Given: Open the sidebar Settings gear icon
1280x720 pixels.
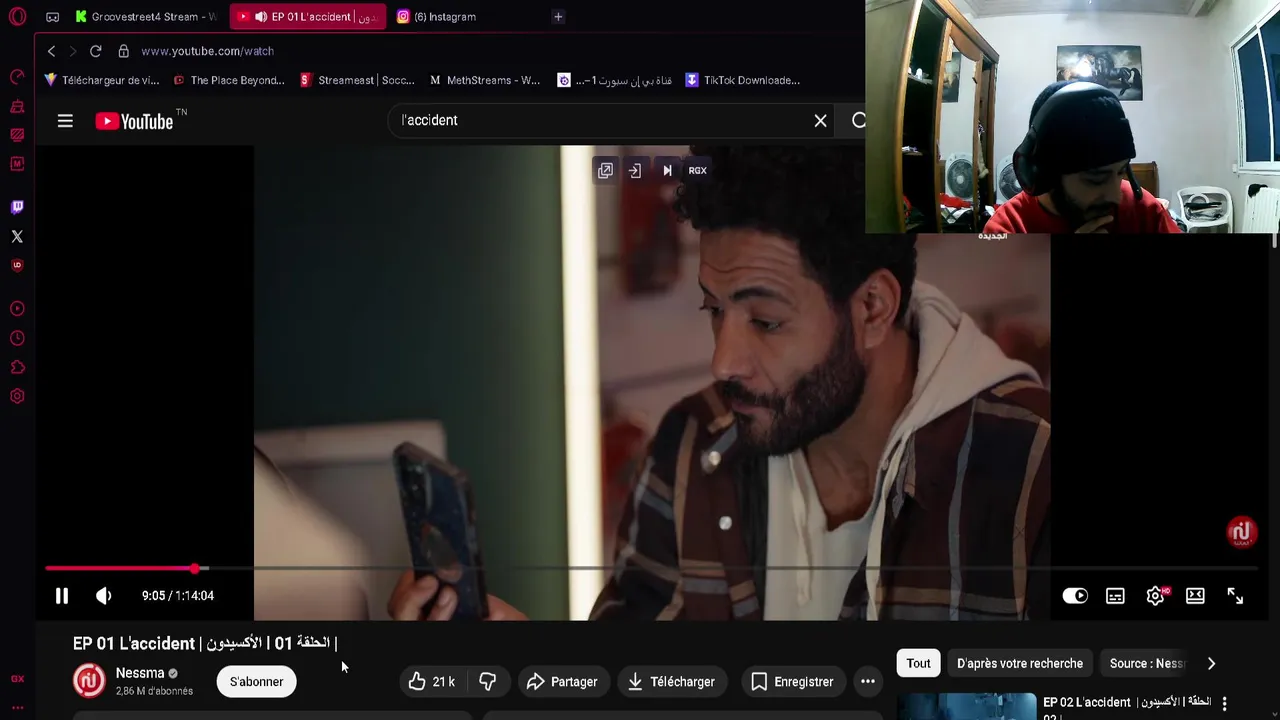Looking at the screenshot, I should 17,397.
